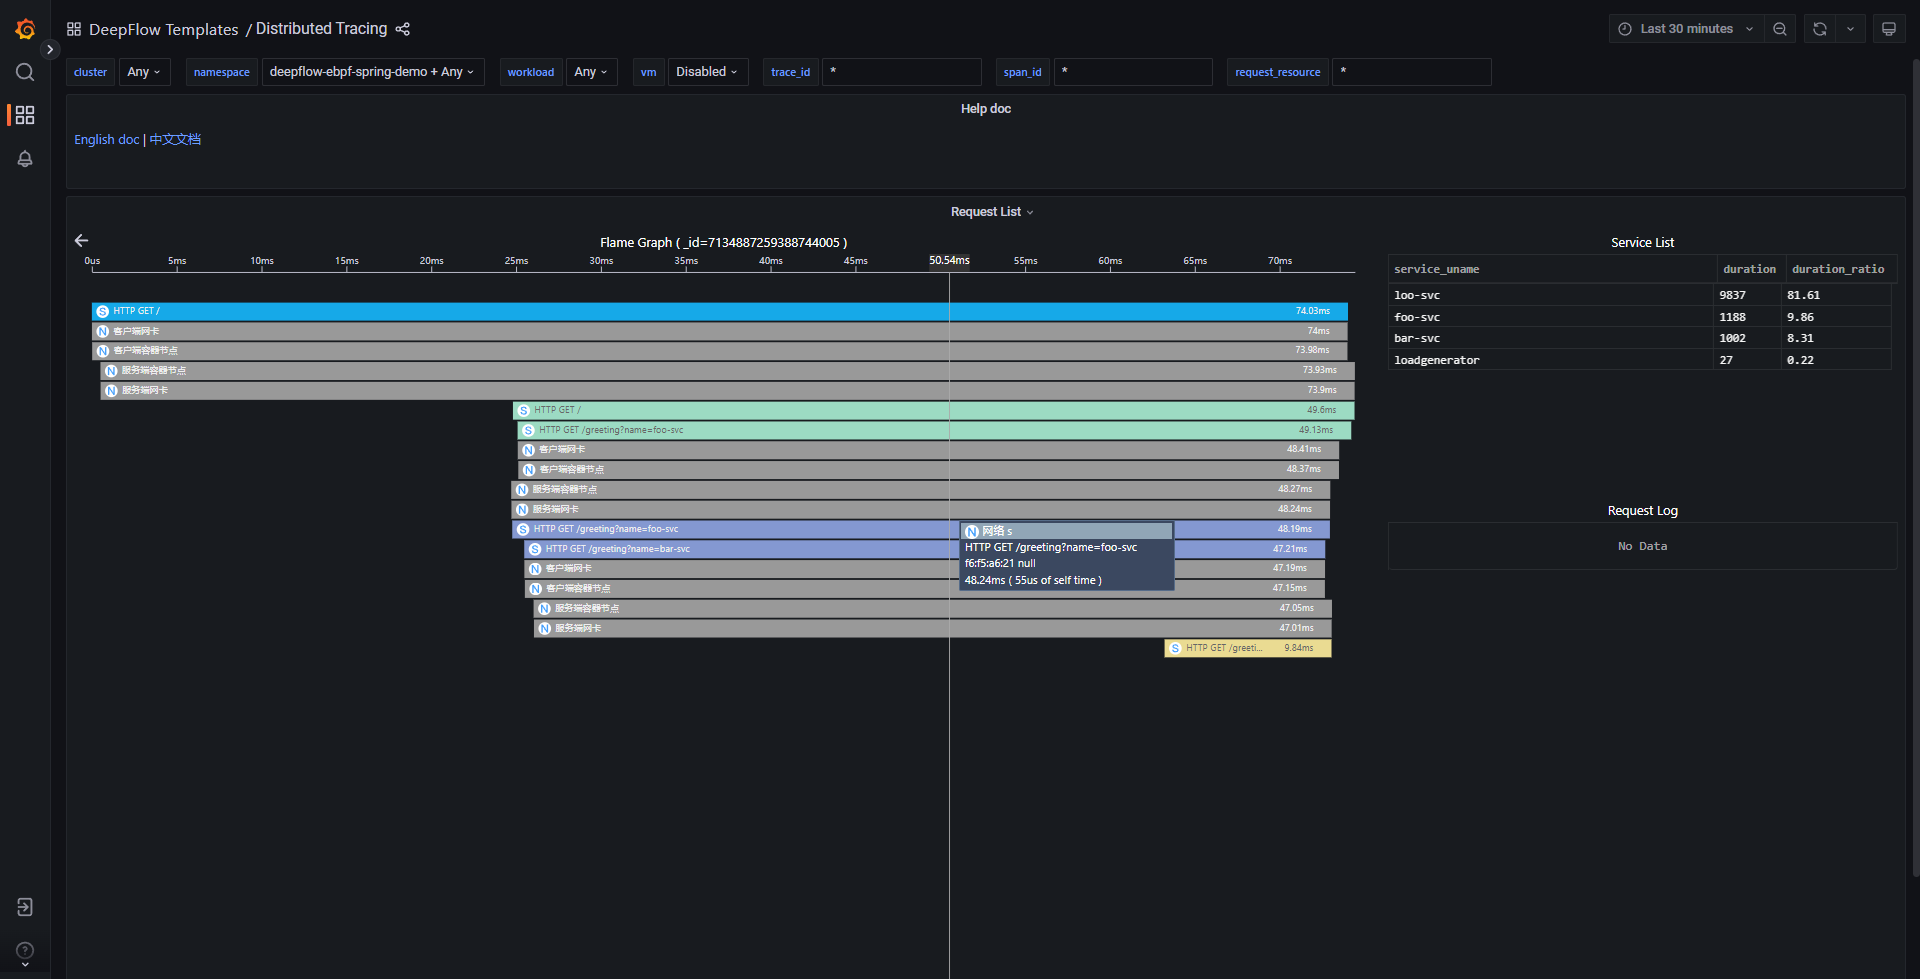Open the help question-mark icon
The height and width of the screenshot is (979, 1920).
coord(24,950)
